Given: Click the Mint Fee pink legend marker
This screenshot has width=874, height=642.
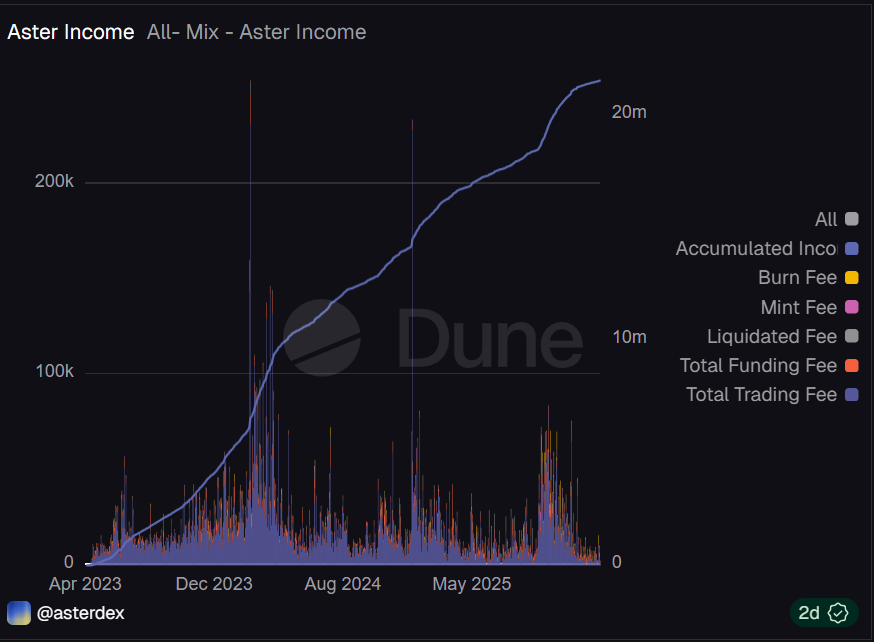Looking at the screenshot, I should [852, 307].
